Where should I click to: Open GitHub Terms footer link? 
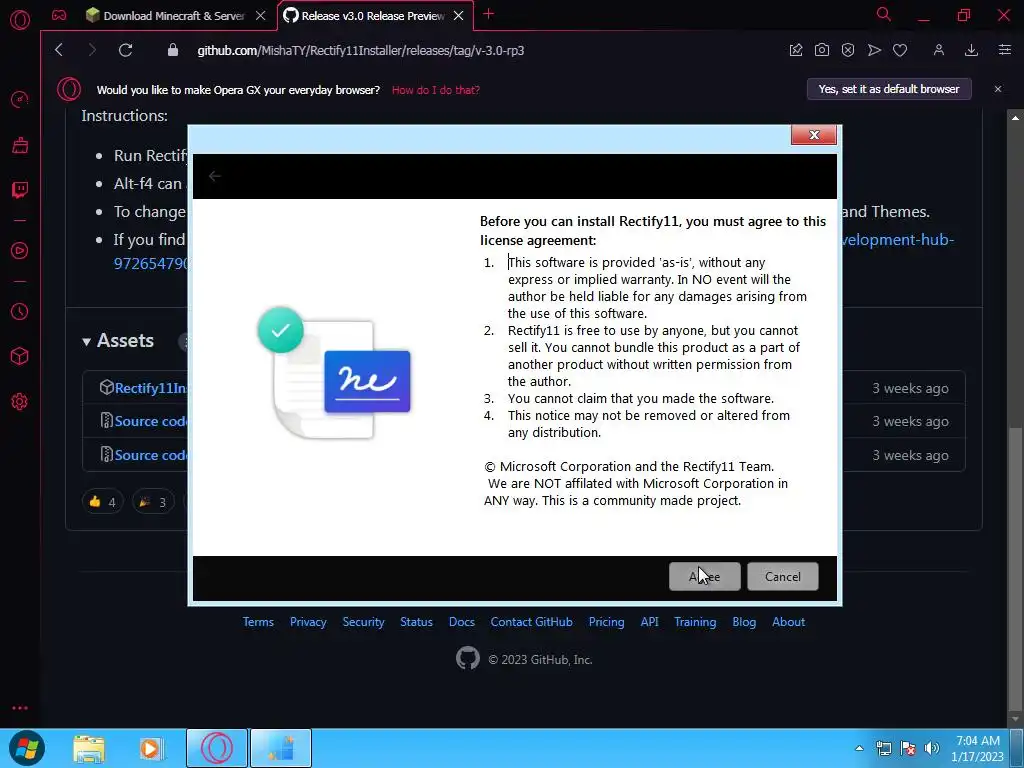(258, 622)
